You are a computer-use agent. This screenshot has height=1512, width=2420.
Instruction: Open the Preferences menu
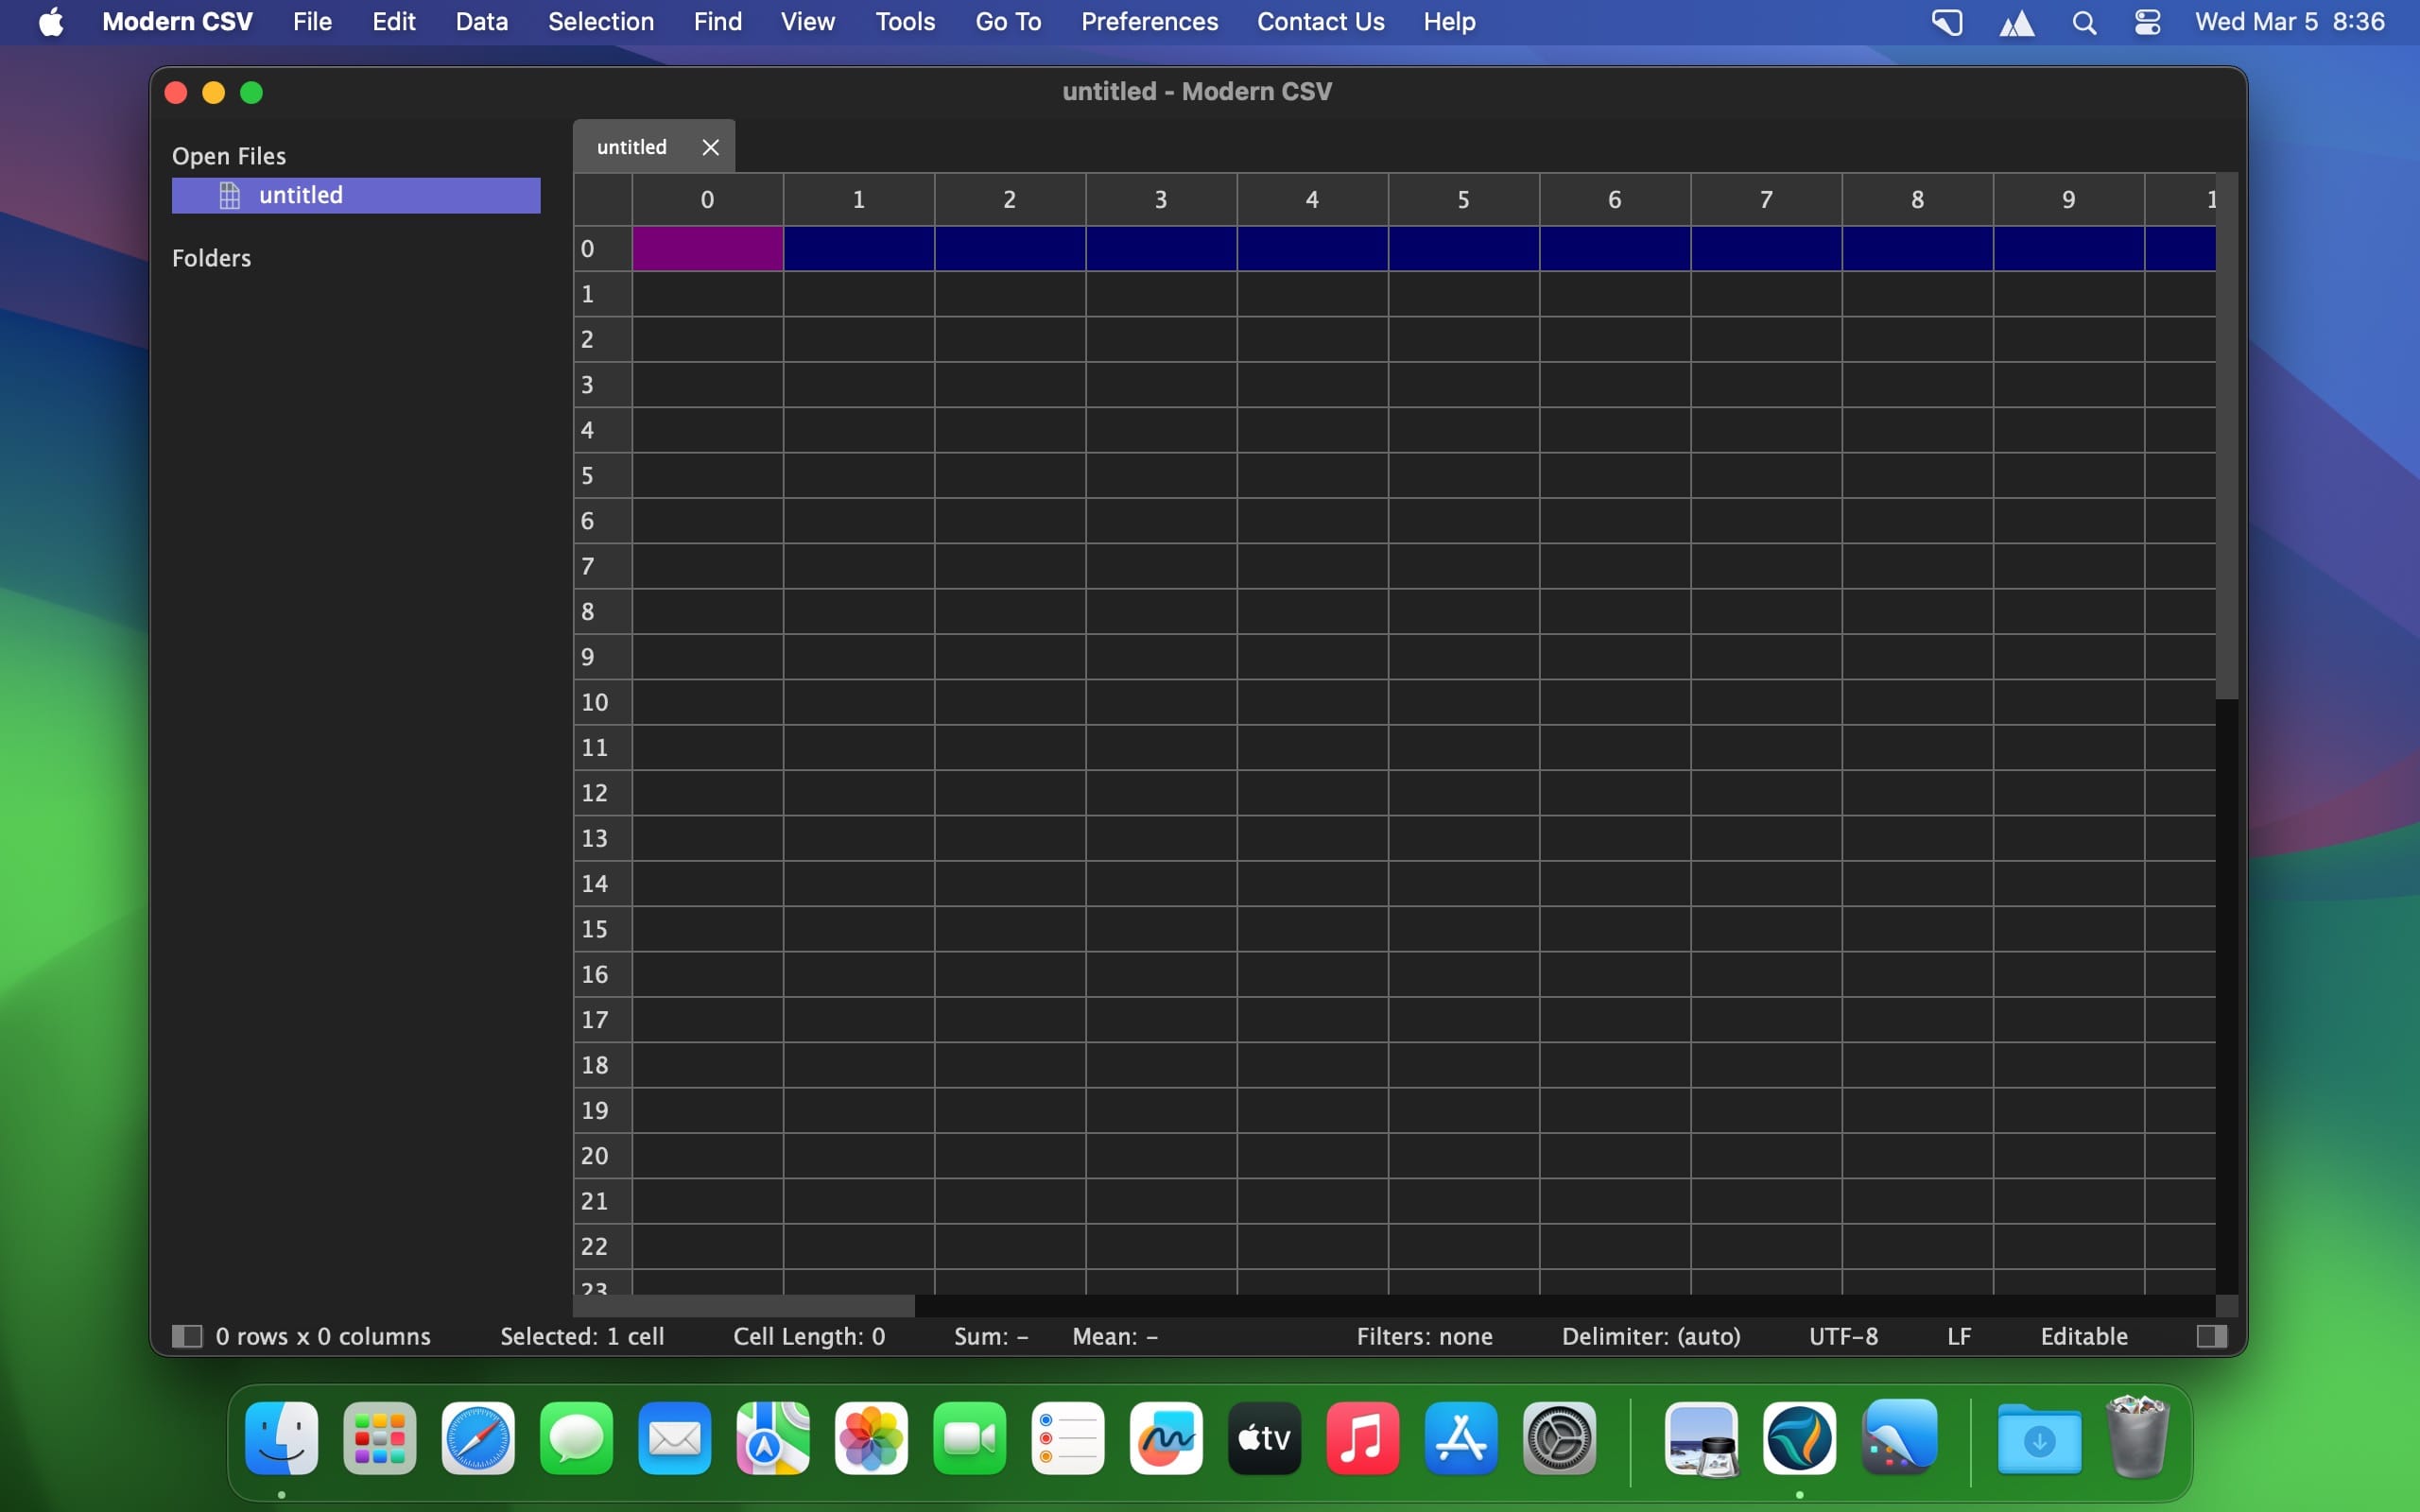pyautogui.click(x=1149, y=21)
